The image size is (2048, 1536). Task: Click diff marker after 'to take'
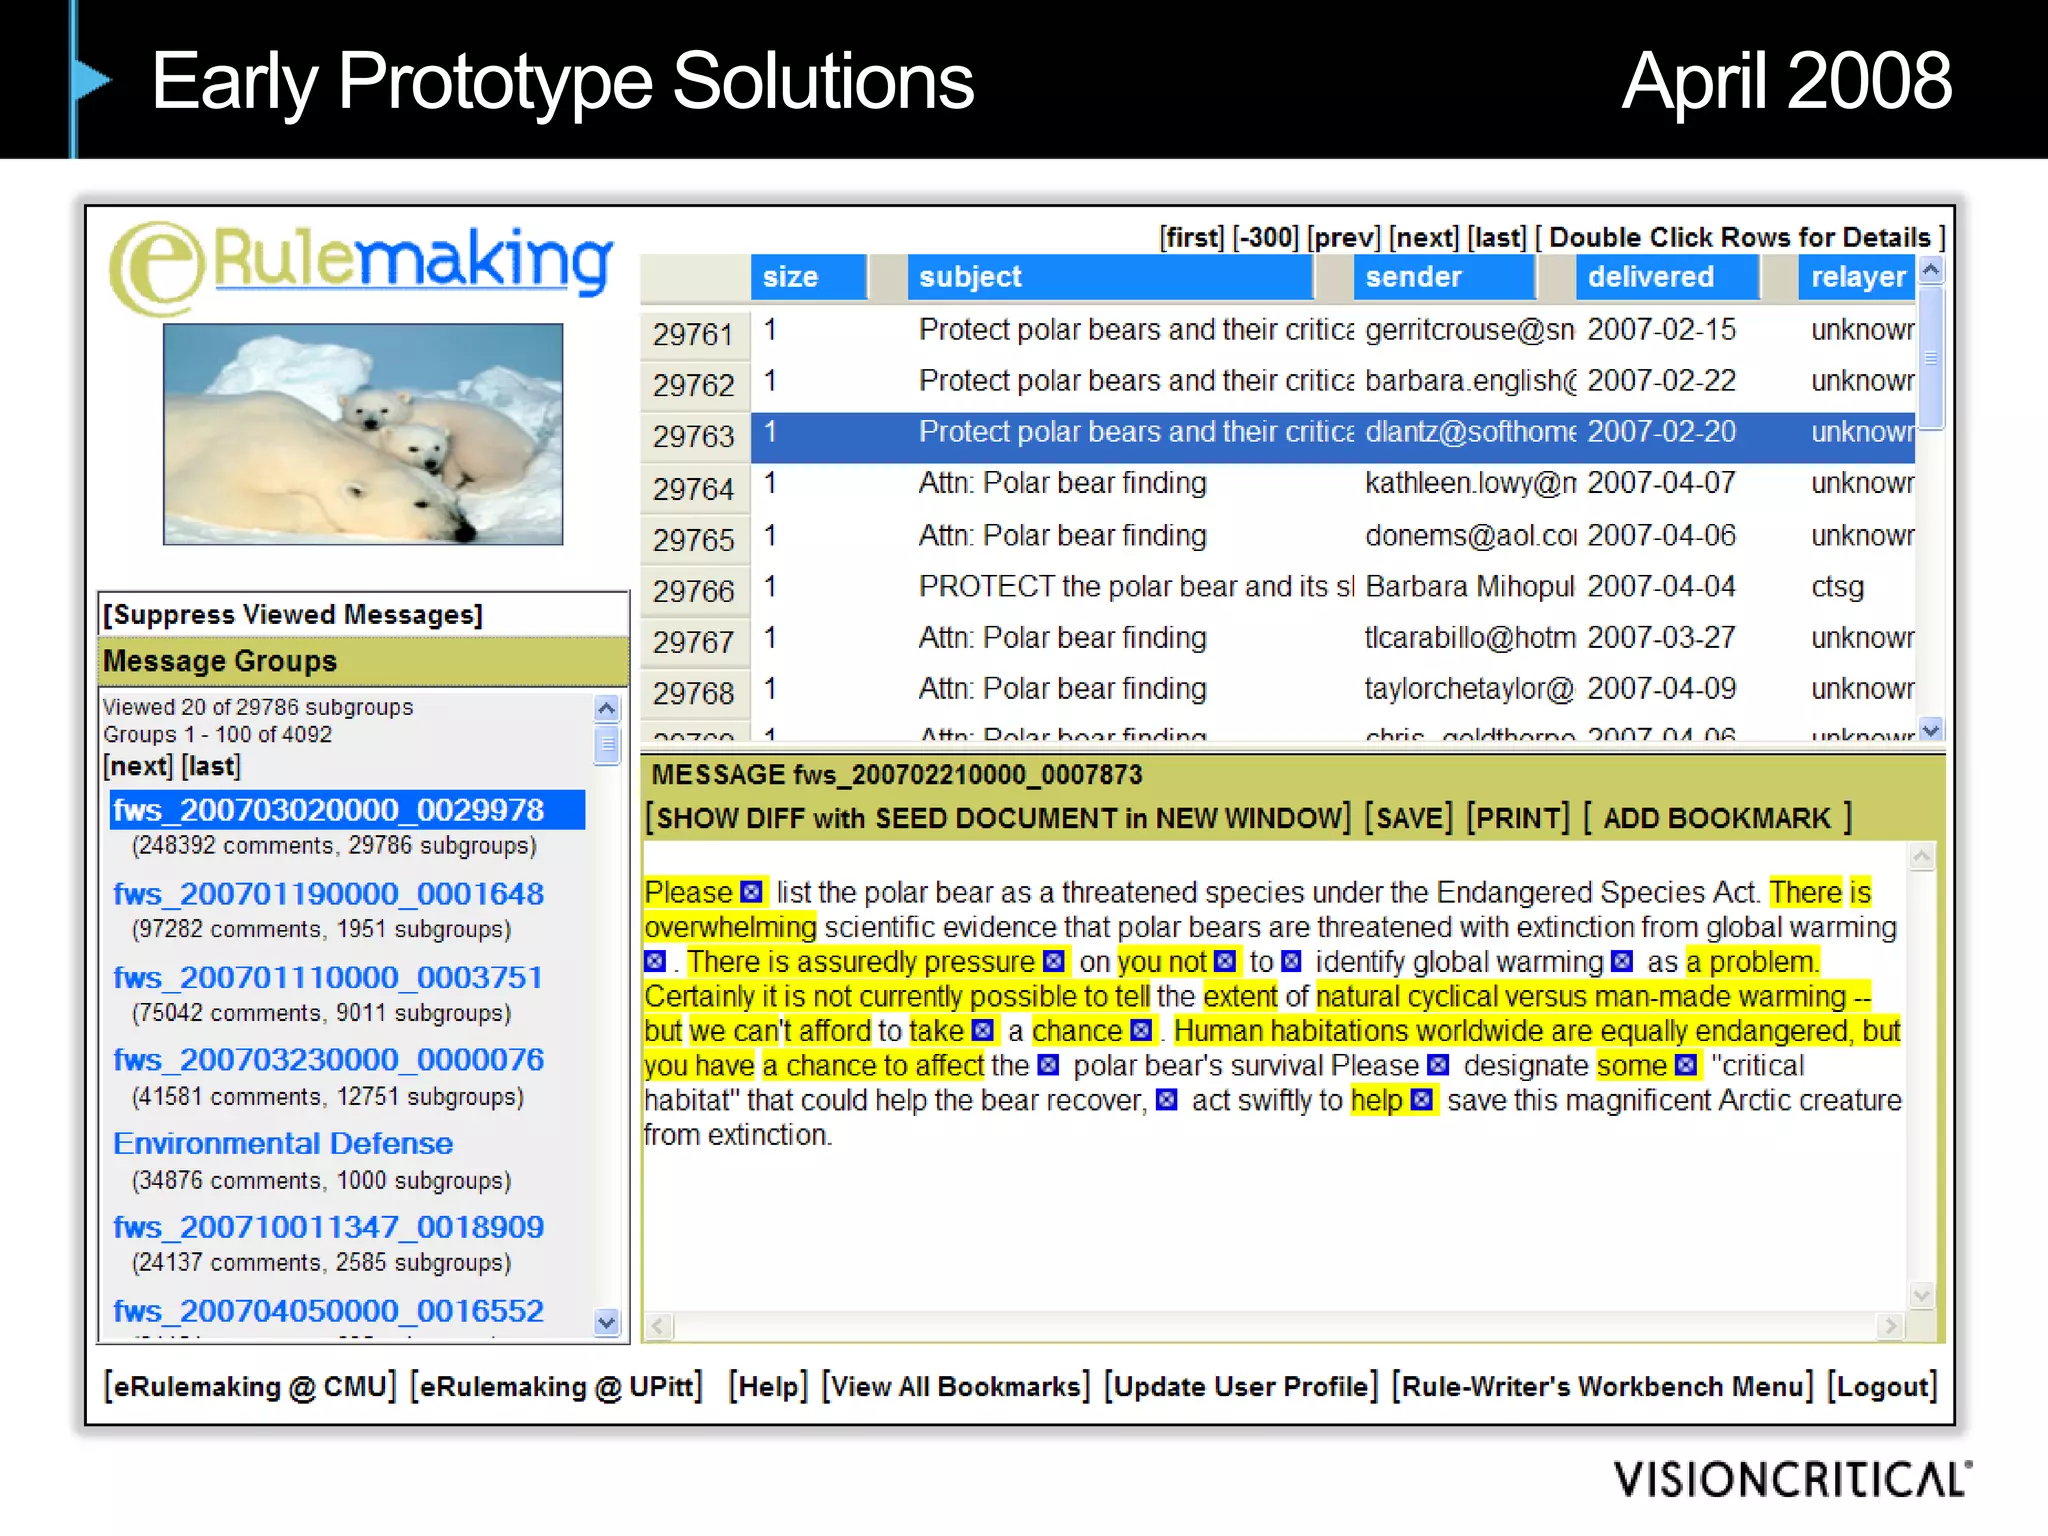click(983, 1030)
